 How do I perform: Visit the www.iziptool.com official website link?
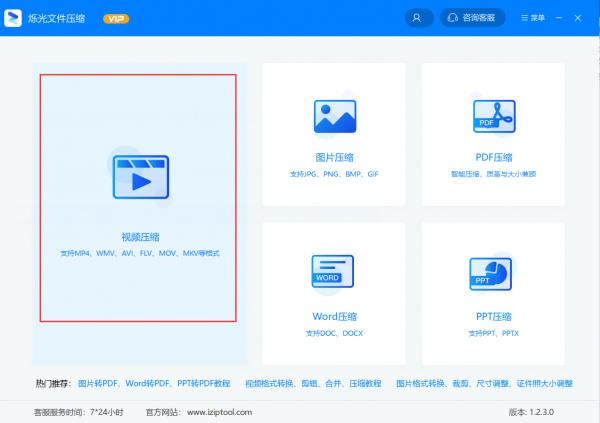pos(214,410)
